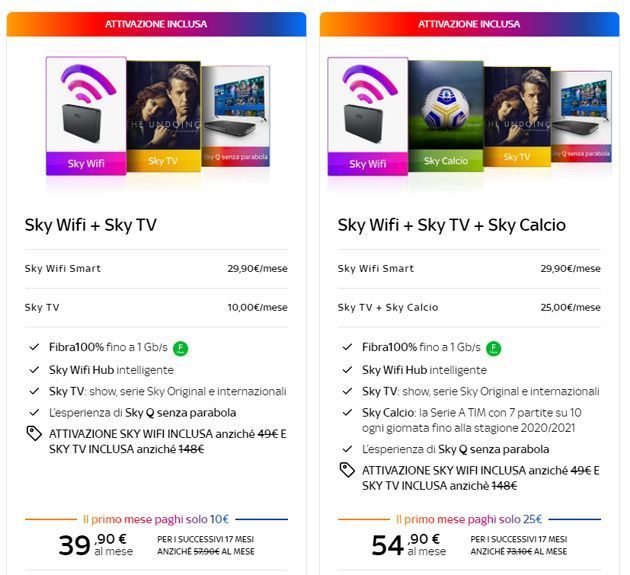Click right card's Attivazione Inclusa banner

[x=469, y=24]
